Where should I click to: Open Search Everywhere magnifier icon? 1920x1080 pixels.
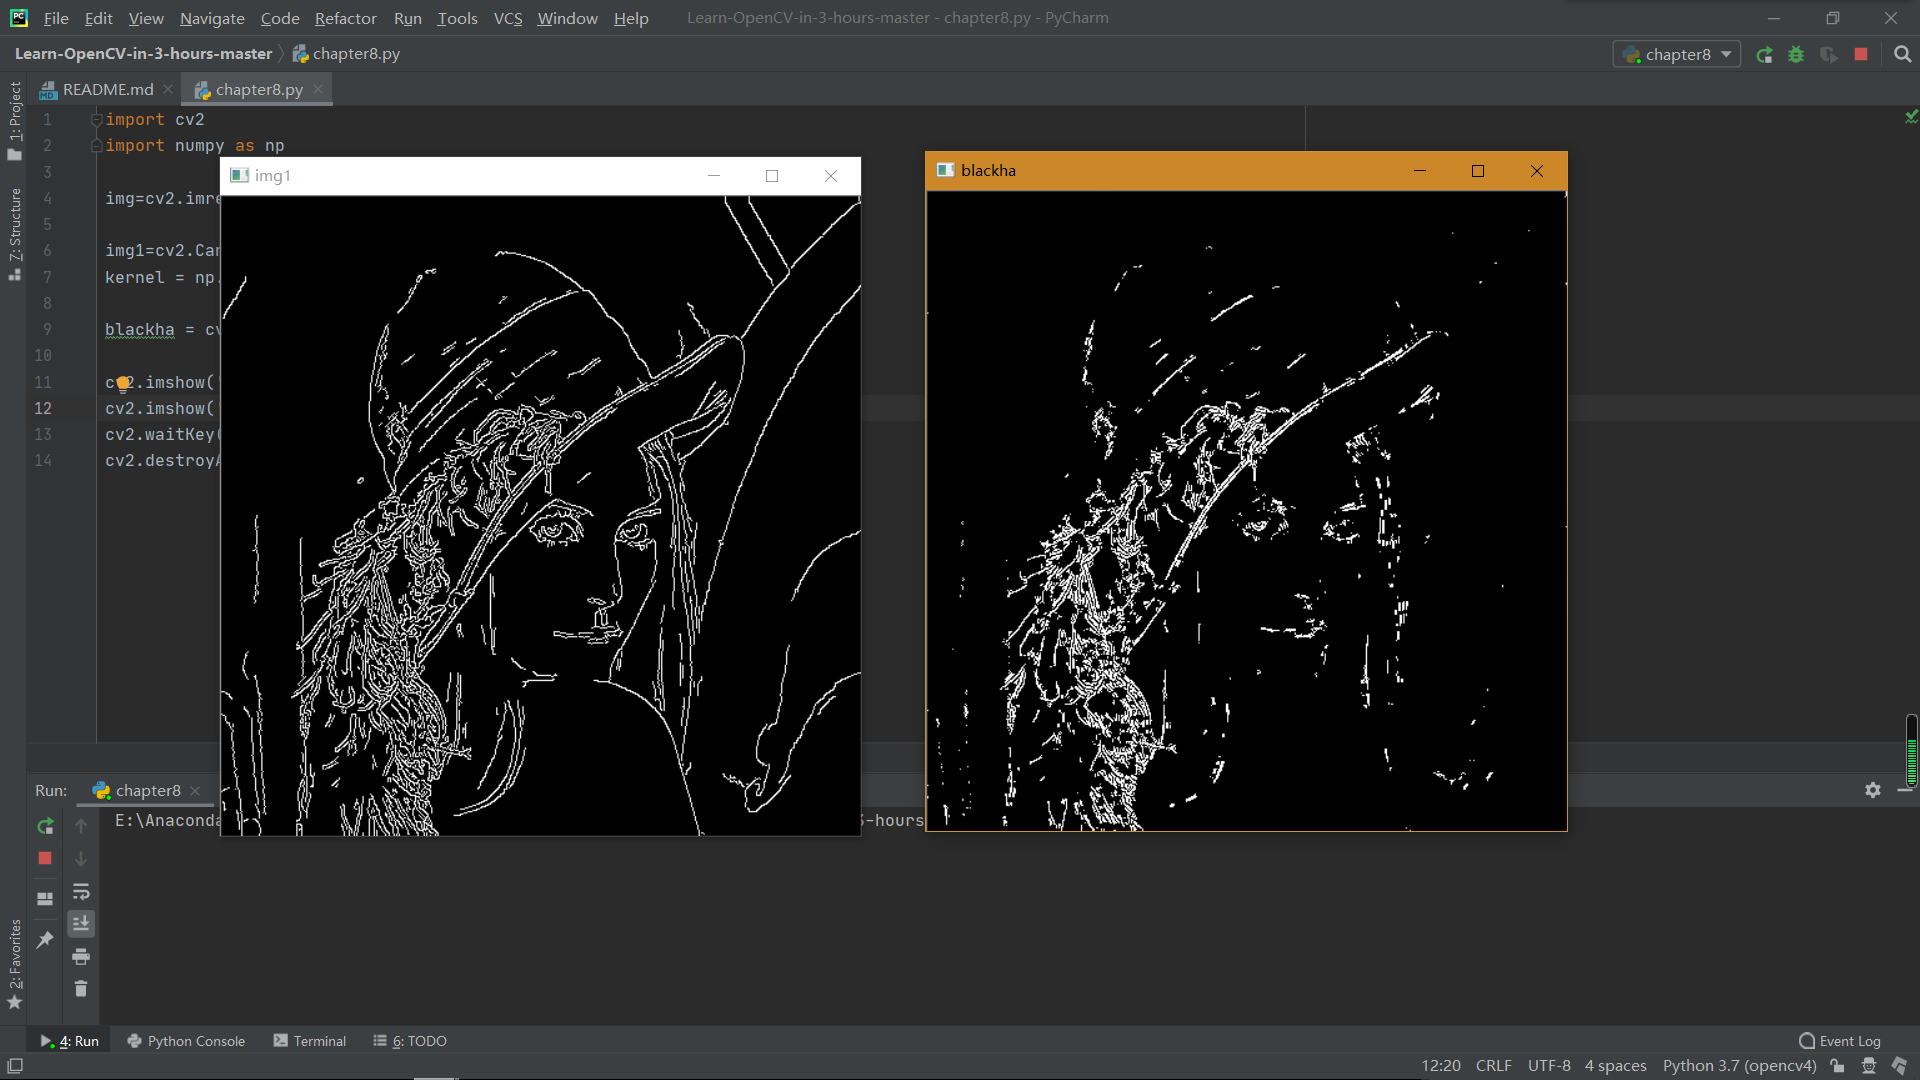click(1902, 55)
